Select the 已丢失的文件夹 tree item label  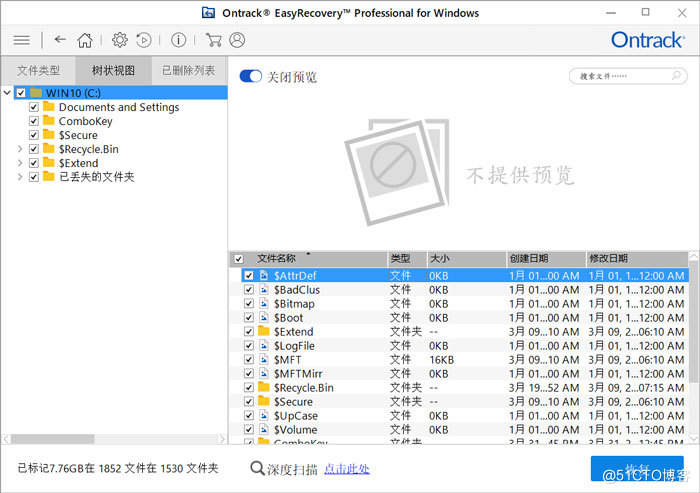pos(97,176)
